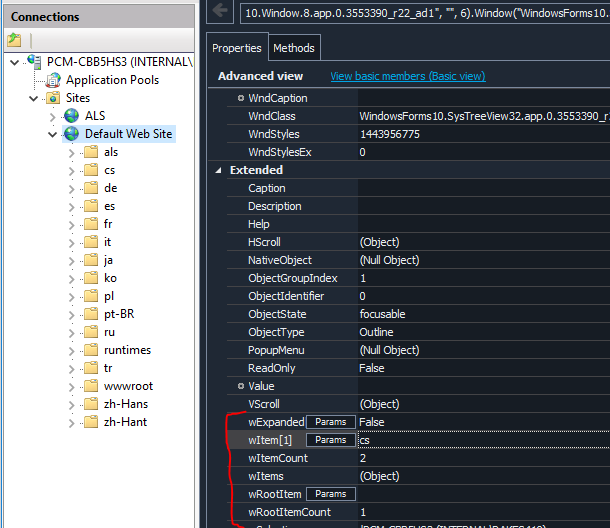
Task: Expand the Value property row
Action: point(240,386)
